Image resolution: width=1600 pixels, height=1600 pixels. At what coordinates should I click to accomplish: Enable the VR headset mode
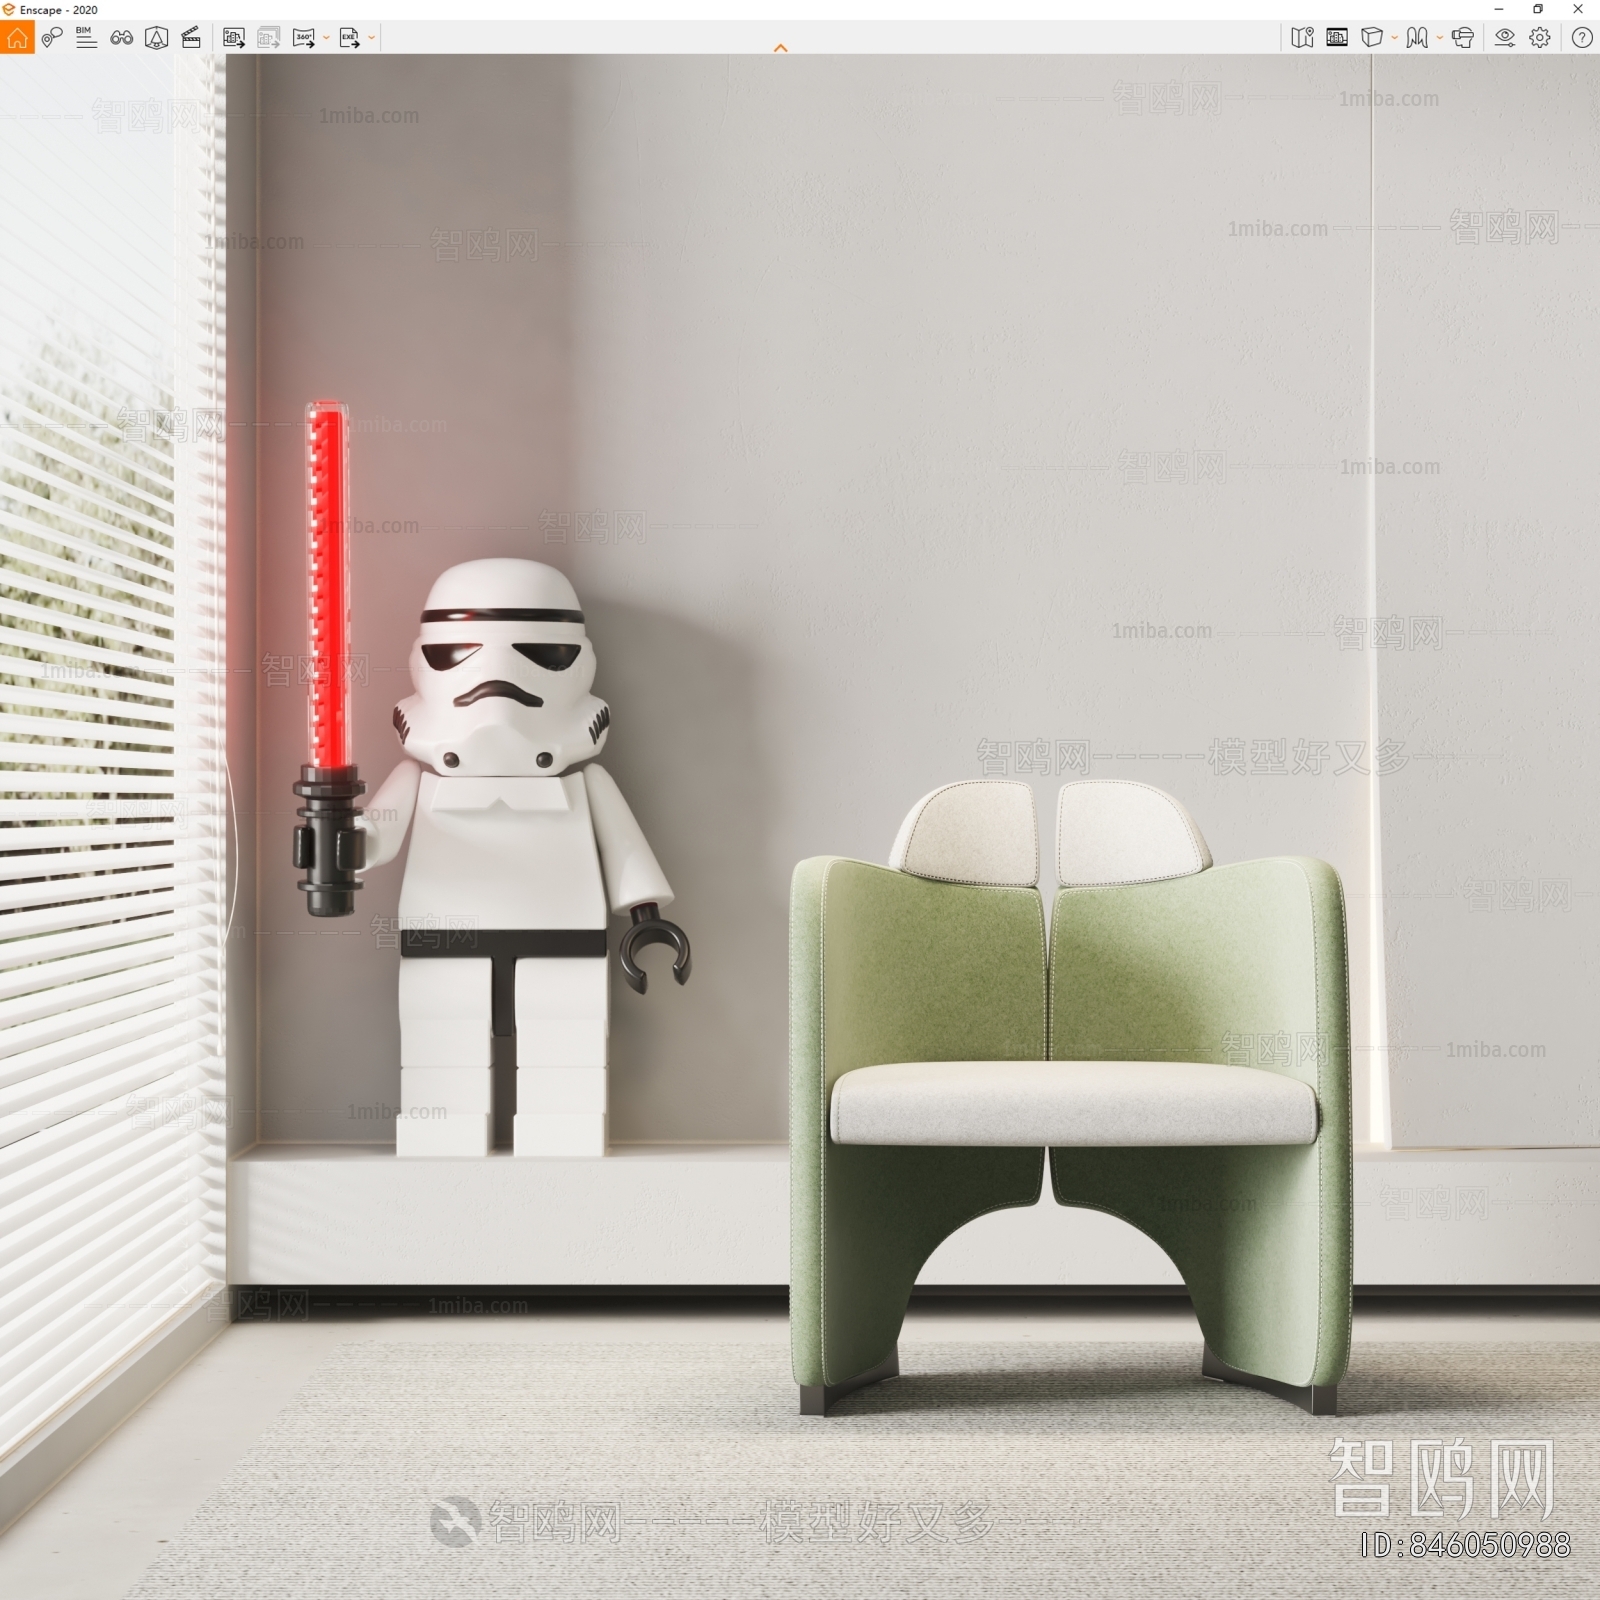pos(1463,38)
